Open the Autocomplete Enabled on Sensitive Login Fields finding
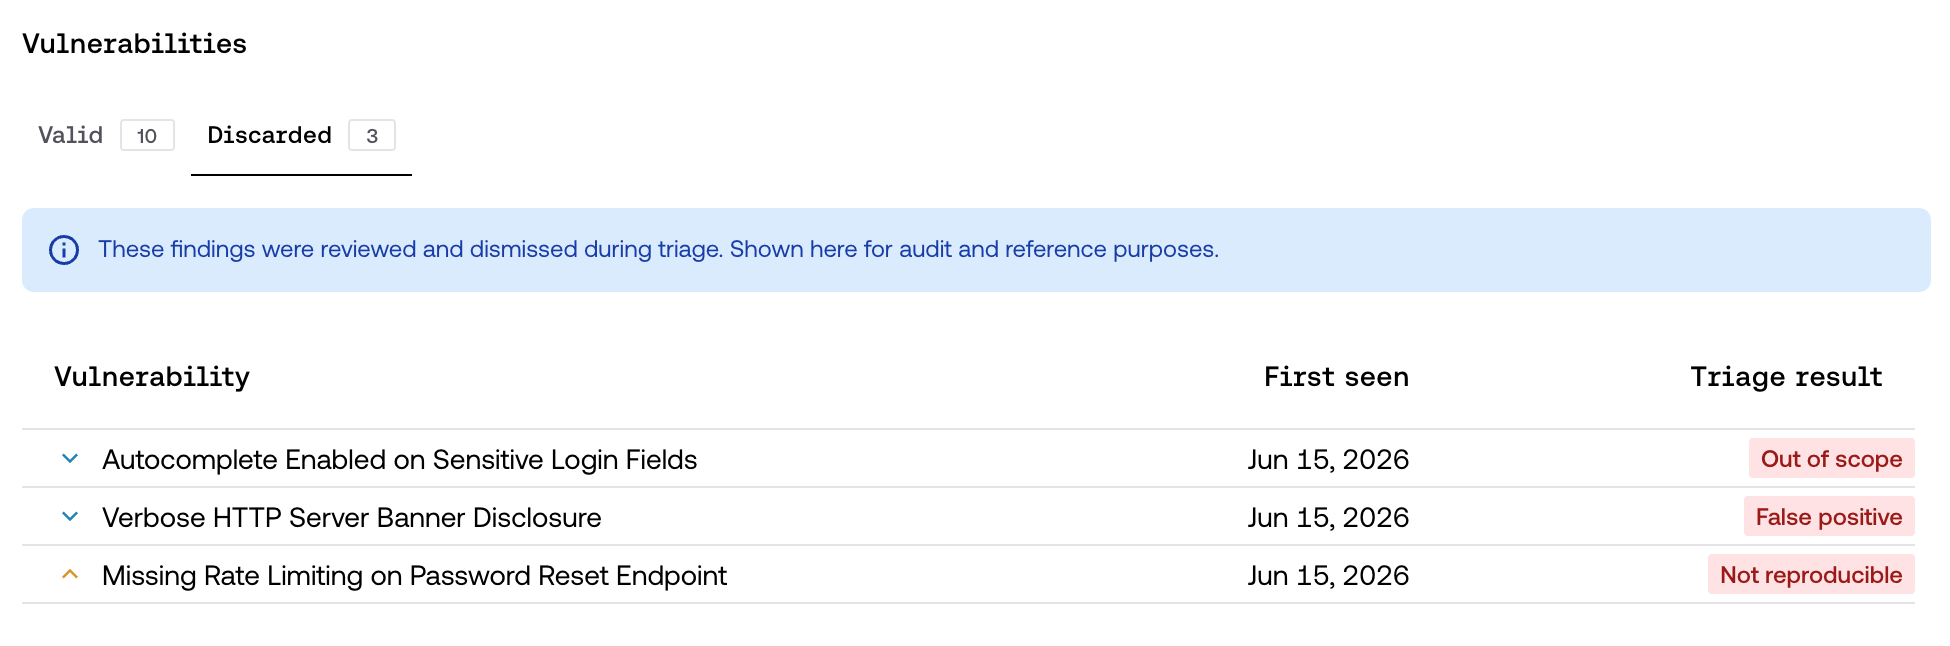 [x=400, y=460]
